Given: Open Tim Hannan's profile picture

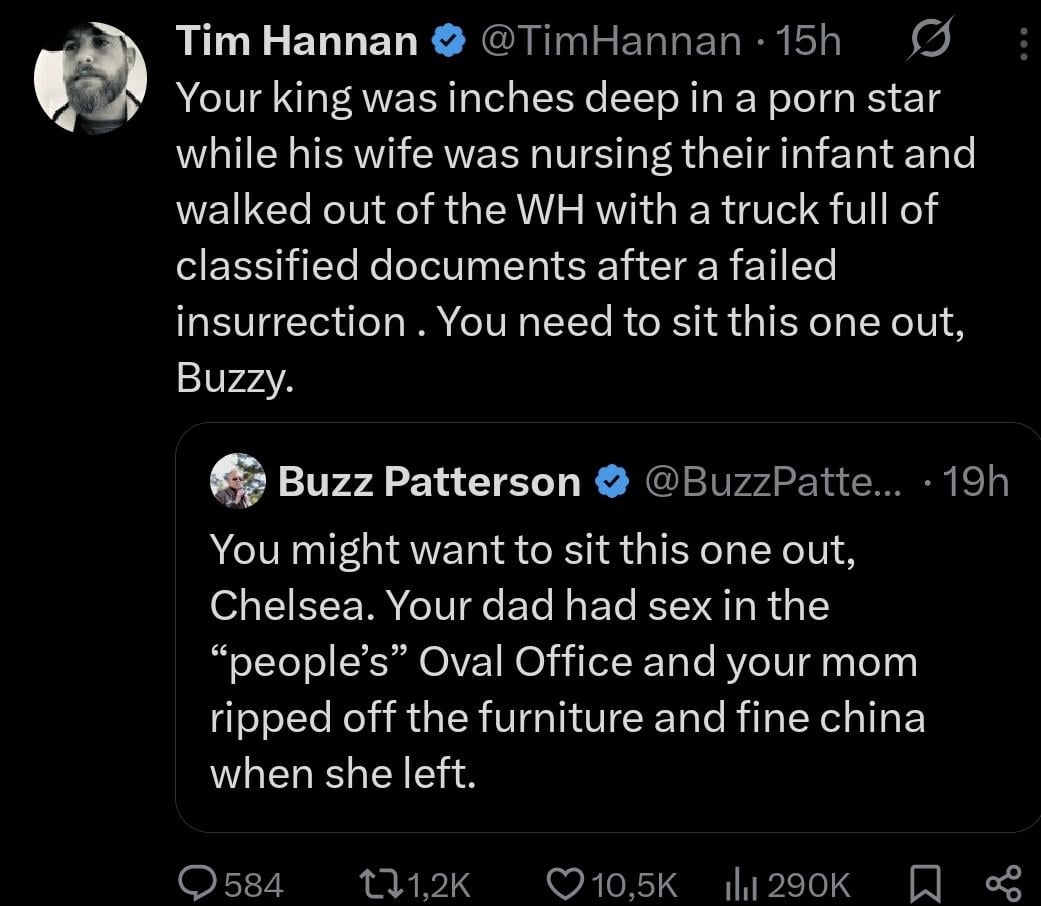Looking at the screenshot, I should 90,77.
